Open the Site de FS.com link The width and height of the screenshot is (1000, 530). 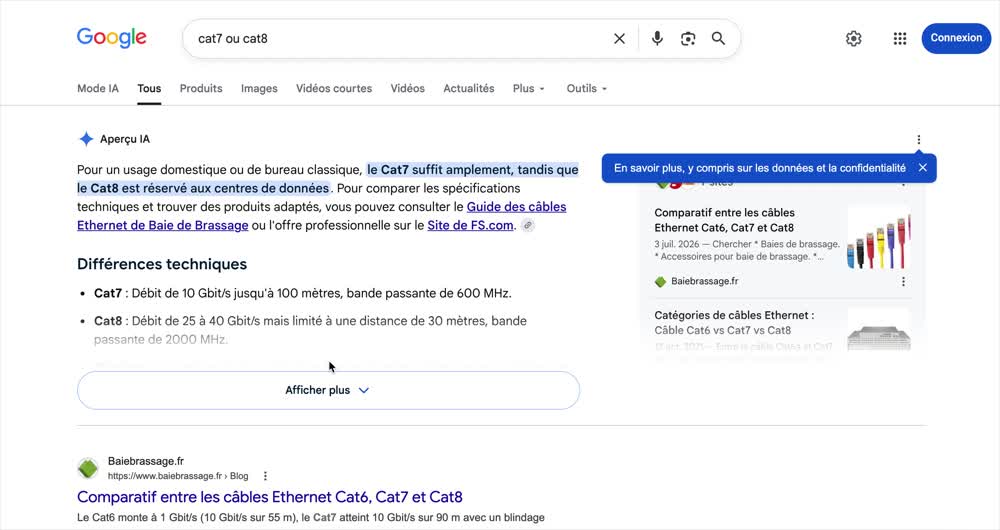pyautogui.click(x=470, y=225)
